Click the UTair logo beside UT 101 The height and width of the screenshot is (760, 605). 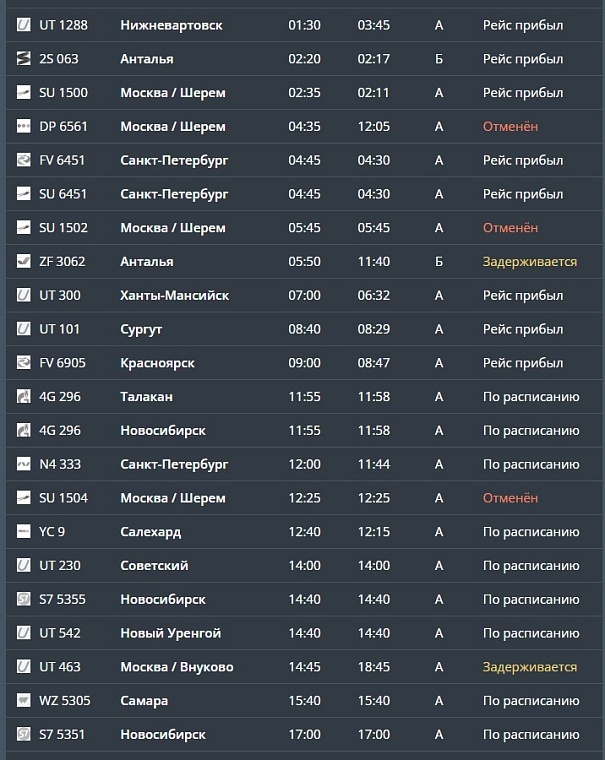pyautogui.click(x=23, y=329)
